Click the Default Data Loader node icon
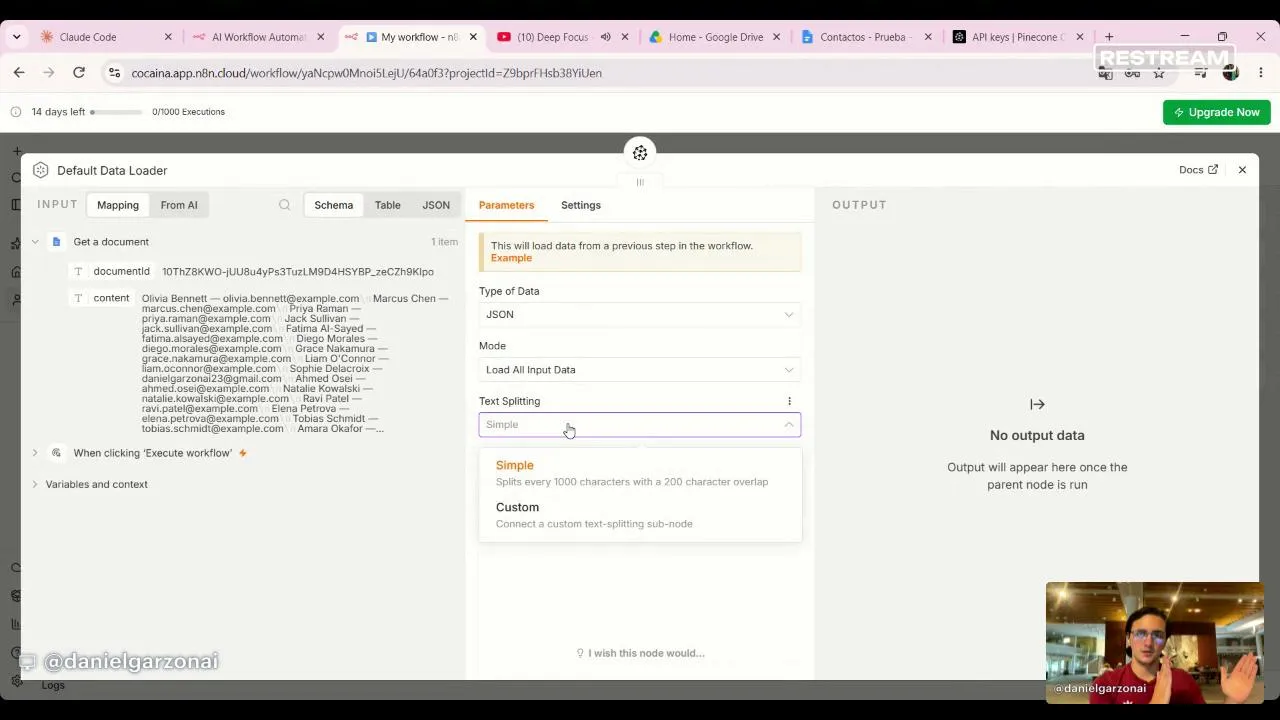1280x720 pixels. (41, 170)
